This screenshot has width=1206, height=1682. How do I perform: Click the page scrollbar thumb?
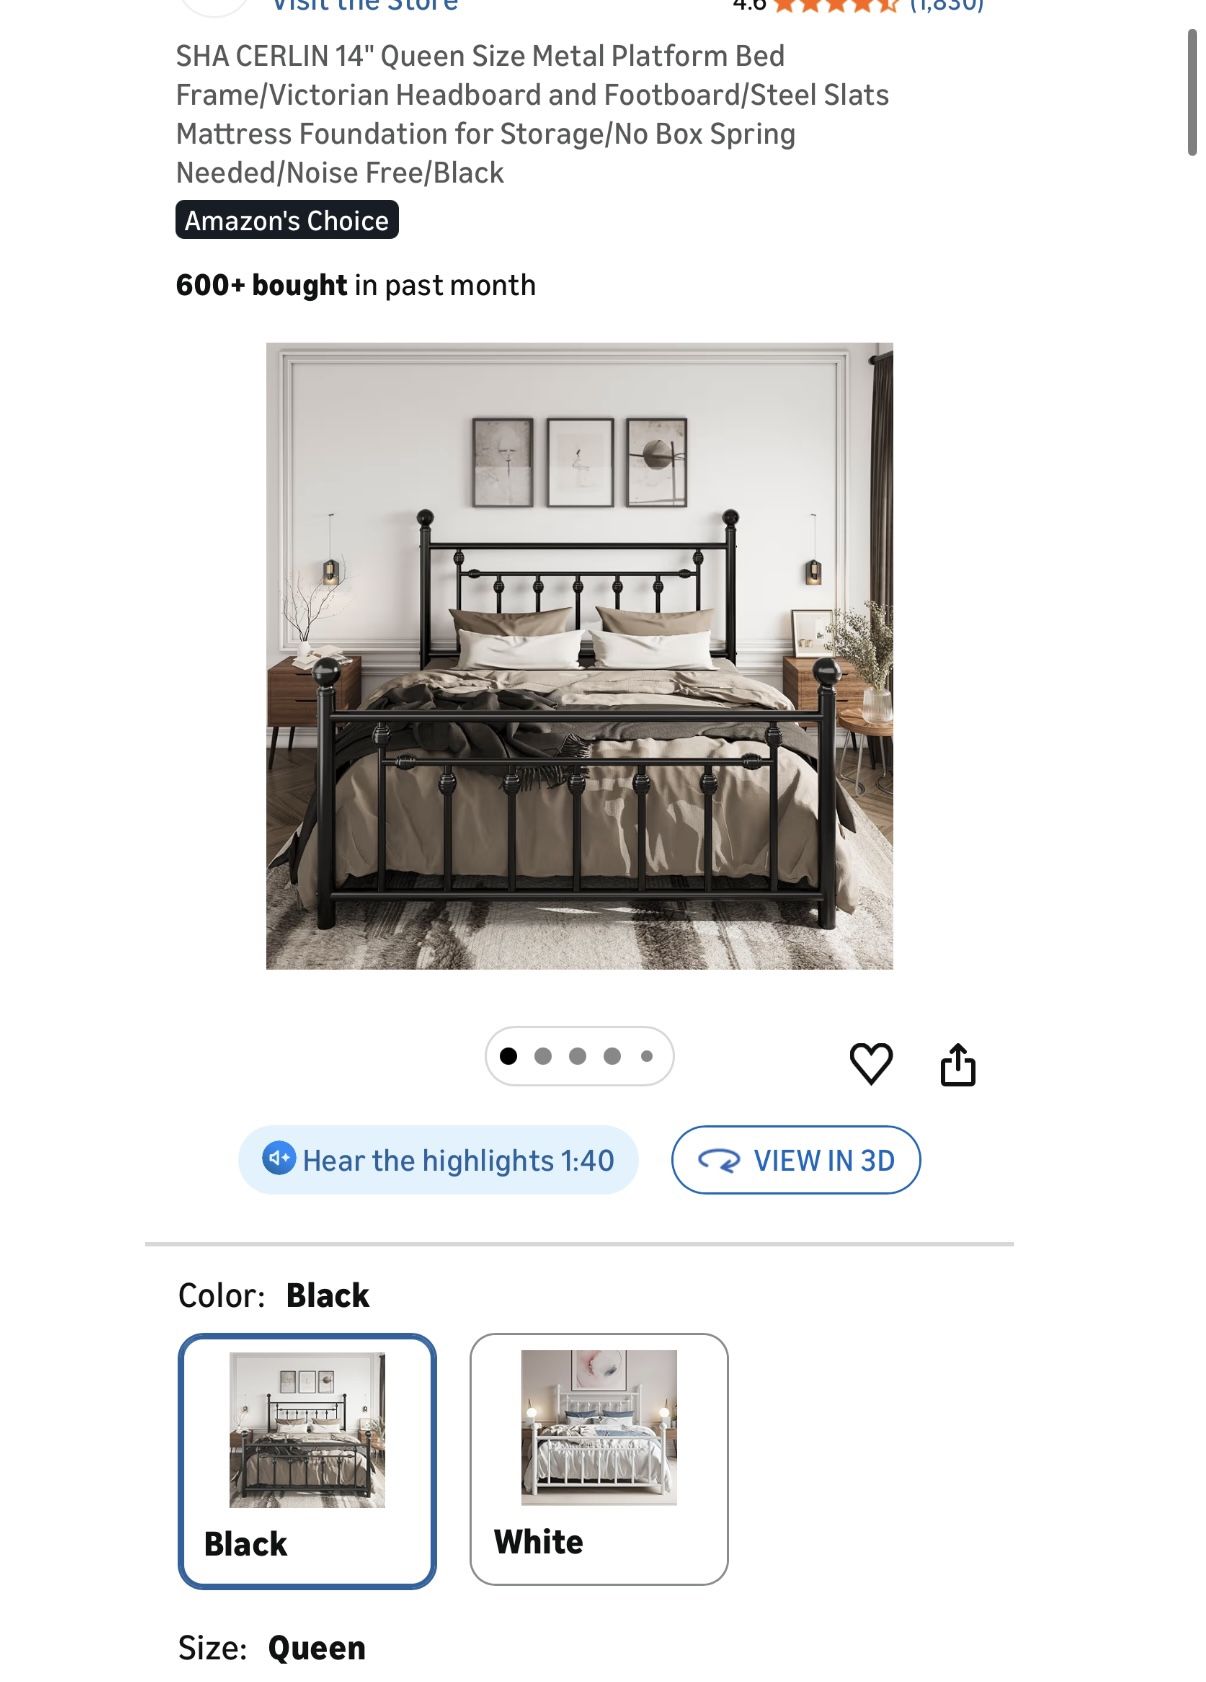click(x=1192, y=93)
